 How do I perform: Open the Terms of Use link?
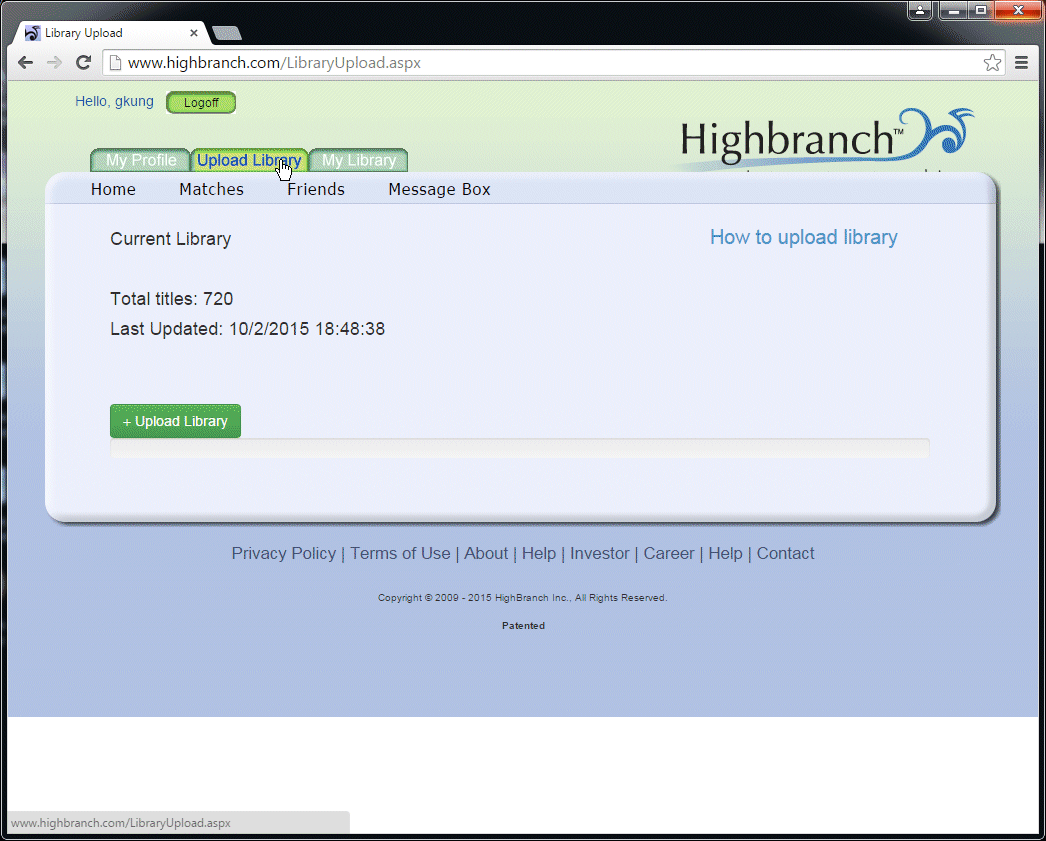click(x=400, y=554)
